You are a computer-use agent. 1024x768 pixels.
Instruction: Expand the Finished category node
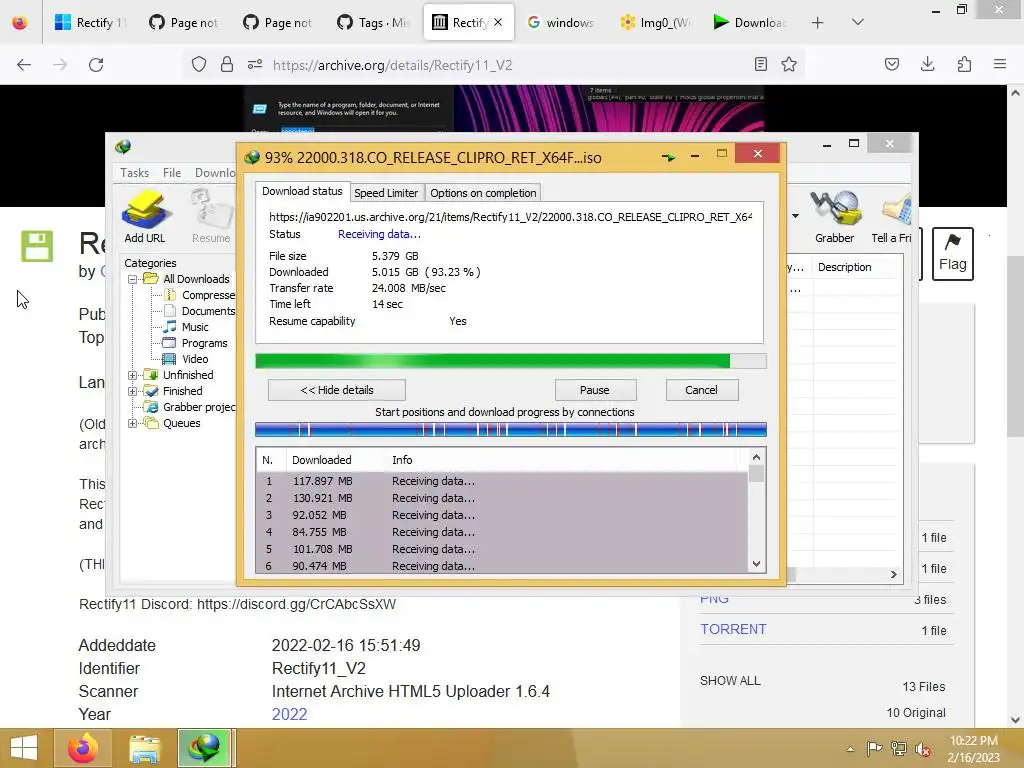tap(133, 391)
